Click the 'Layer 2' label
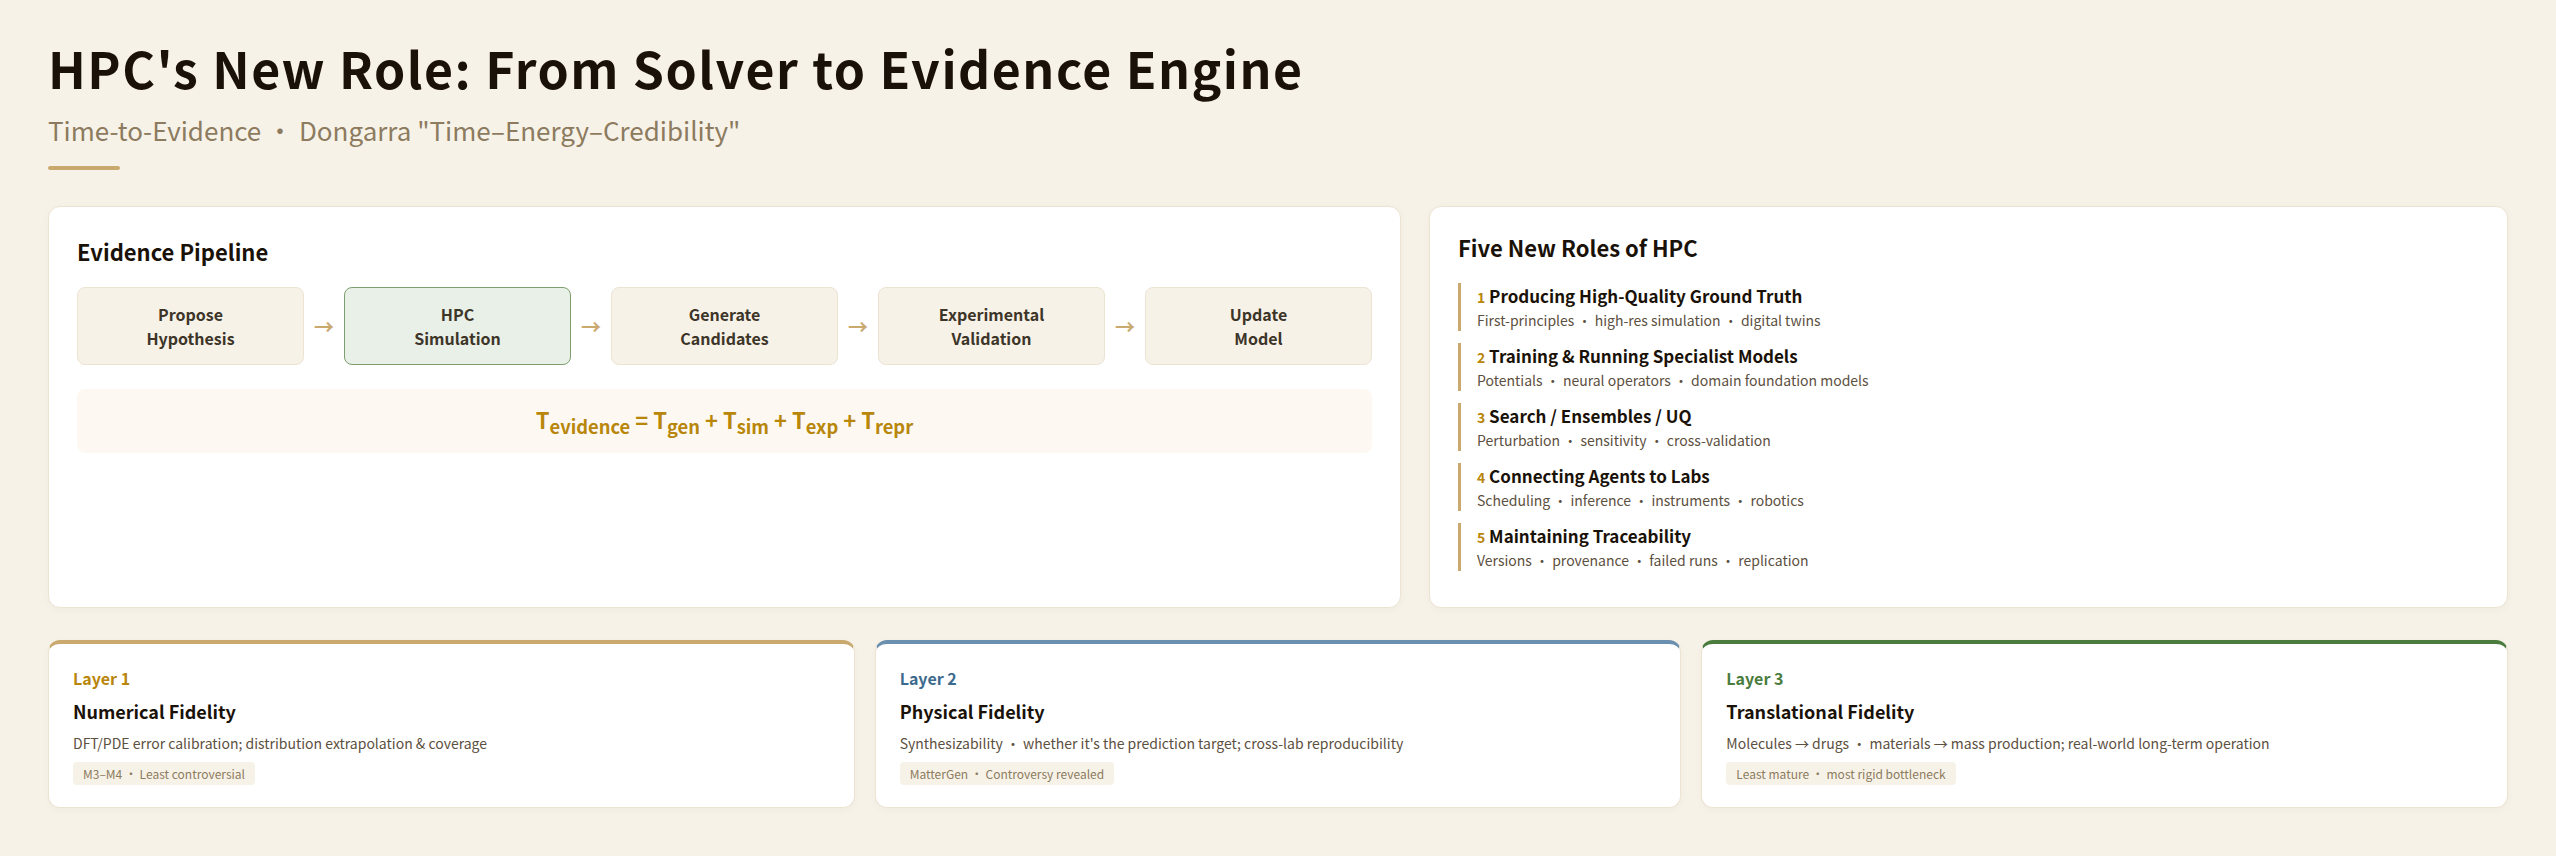The image size is (2556, 856). [928, 679]
